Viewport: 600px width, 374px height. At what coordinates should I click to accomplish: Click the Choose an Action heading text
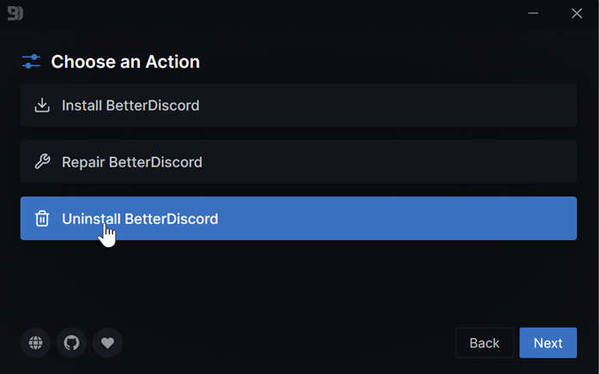[x=126, y=62]
